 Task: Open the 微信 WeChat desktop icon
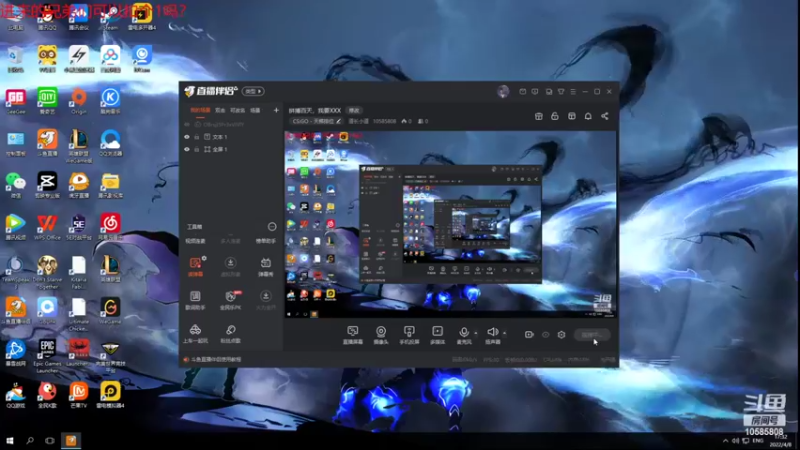pyautogui.click(x=16, y=185)
